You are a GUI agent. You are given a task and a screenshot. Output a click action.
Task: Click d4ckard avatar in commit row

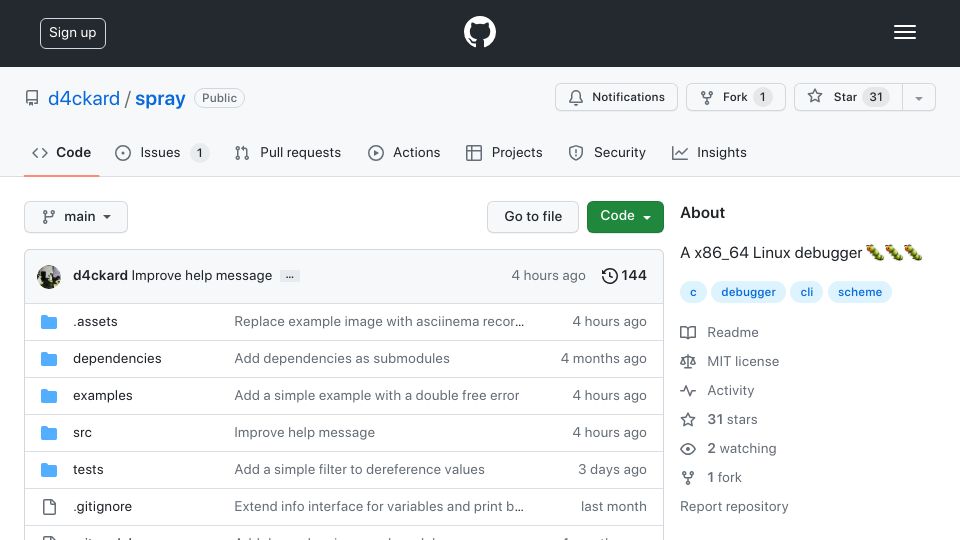pyautogui.click(x=49, y=276)
